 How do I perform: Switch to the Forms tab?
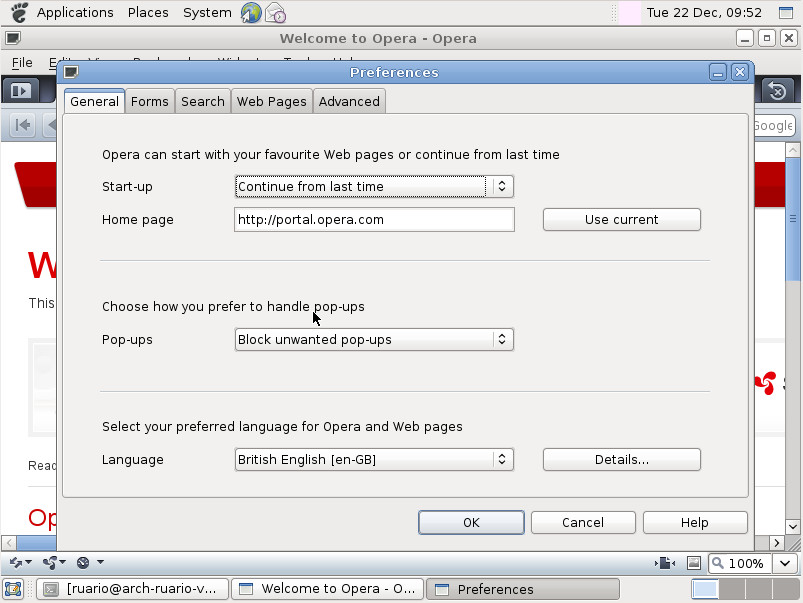(150, 101)
